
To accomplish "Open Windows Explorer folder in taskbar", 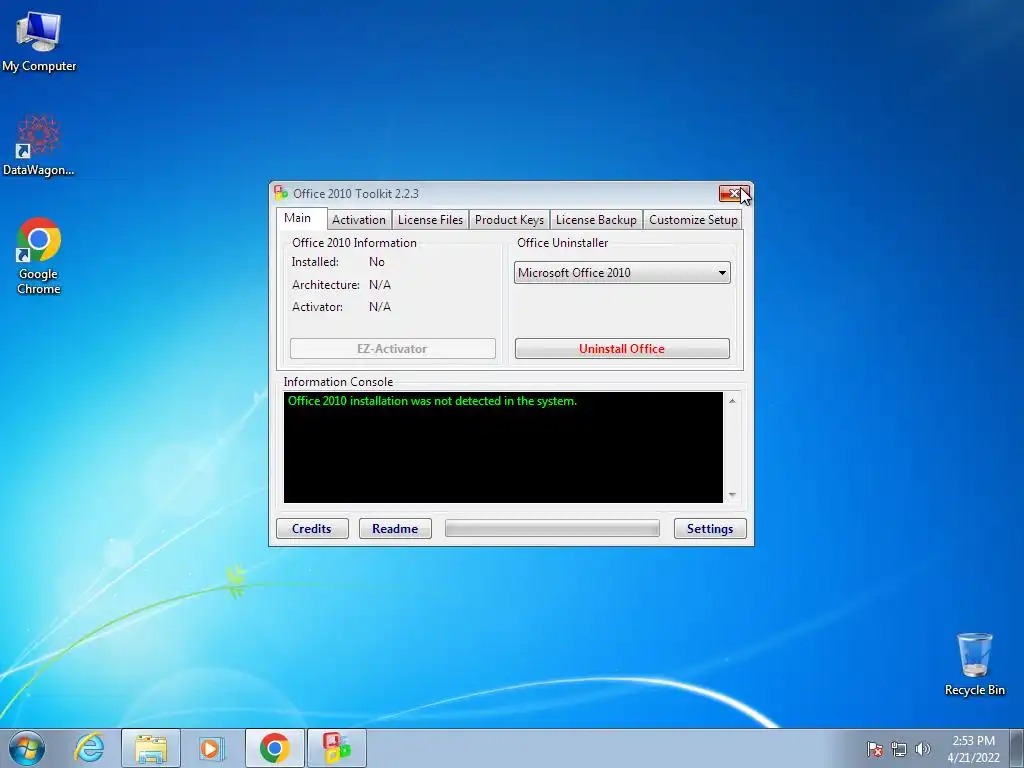I will pyautogui.click(x=151, y=748).
